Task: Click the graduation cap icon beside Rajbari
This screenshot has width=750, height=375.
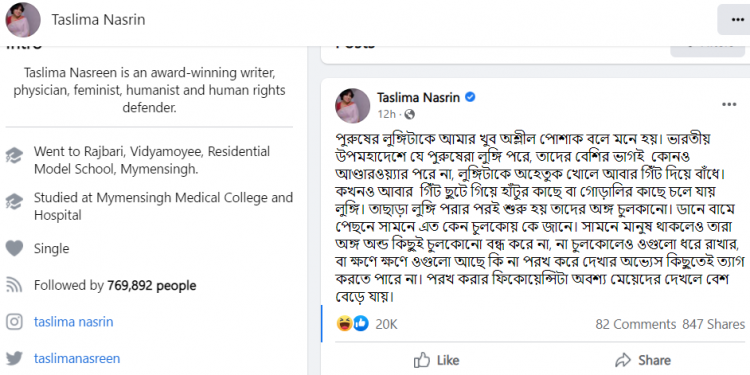Action: pos(14,154)
